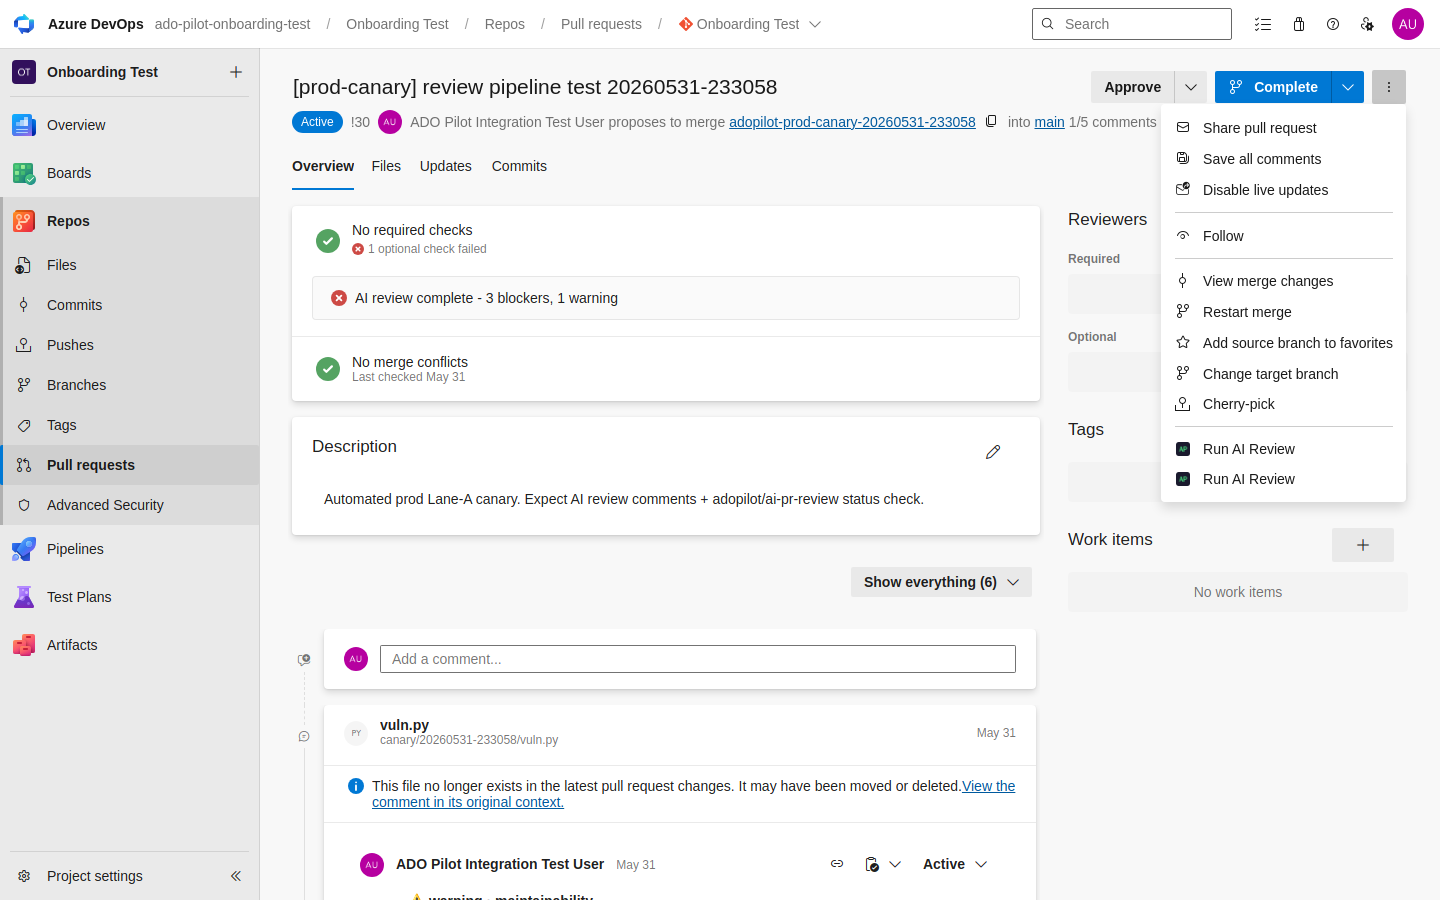The width and height of the screenshot is (1440, 900).
Task: Choose Restart merge from menu
Action: tap(1283, 312)
